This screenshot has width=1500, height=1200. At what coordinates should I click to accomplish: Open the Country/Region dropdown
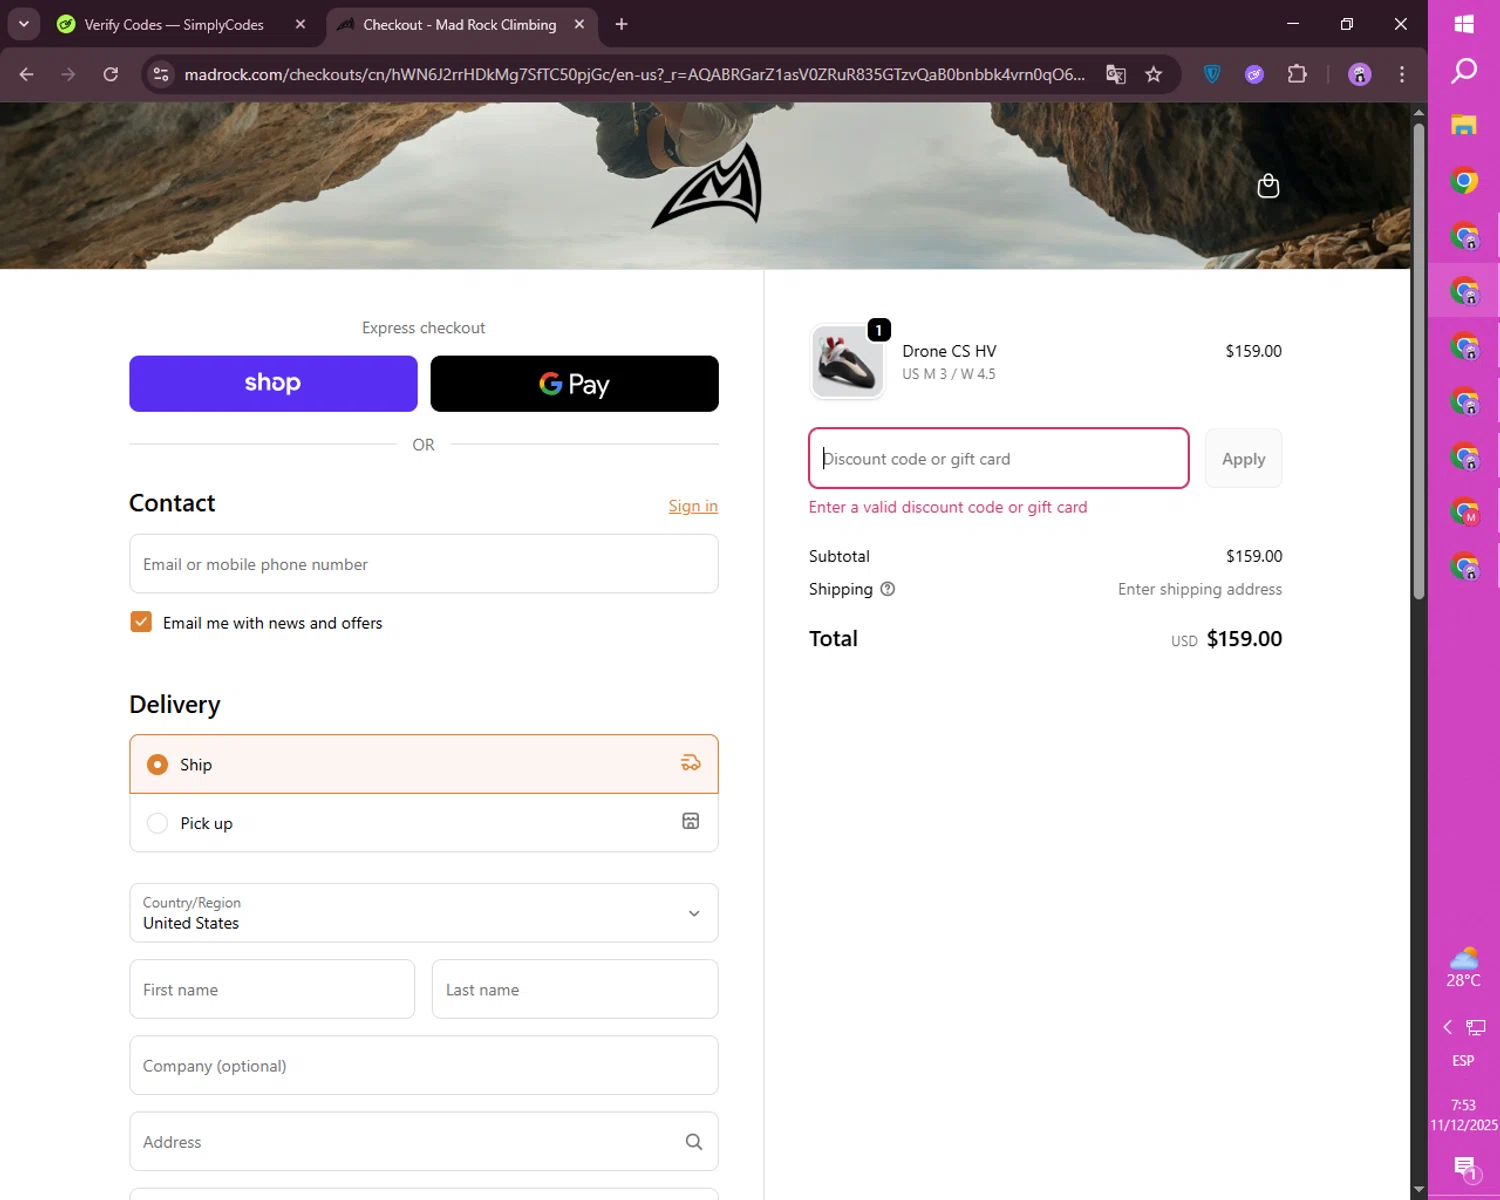coord(424,913)
